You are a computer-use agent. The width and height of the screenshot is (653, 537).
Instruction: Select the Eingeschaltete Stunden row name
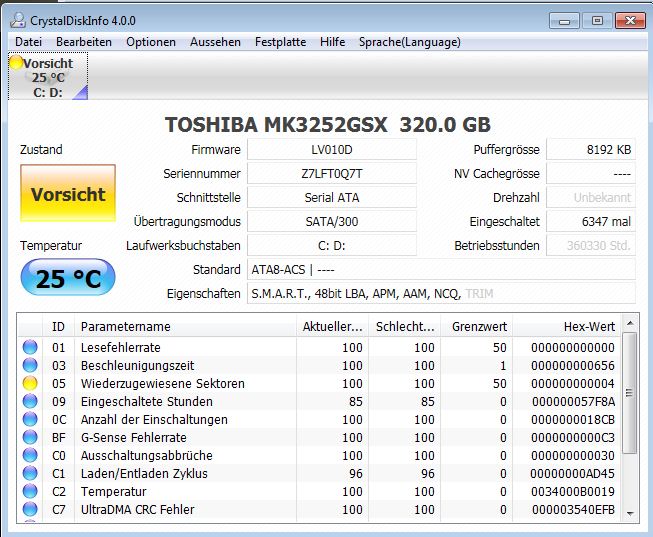click(x=147, y=401)
